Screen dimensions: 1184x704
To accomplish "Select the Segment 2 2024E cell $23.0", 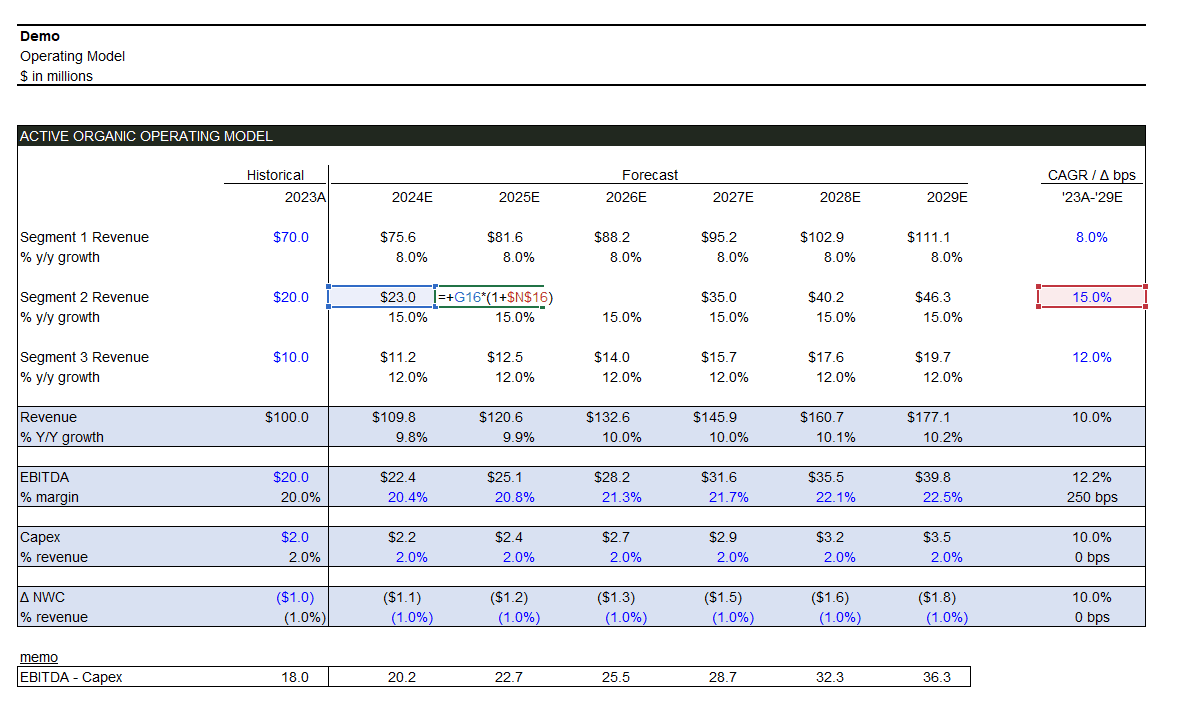I will click(x=381, y=297).
